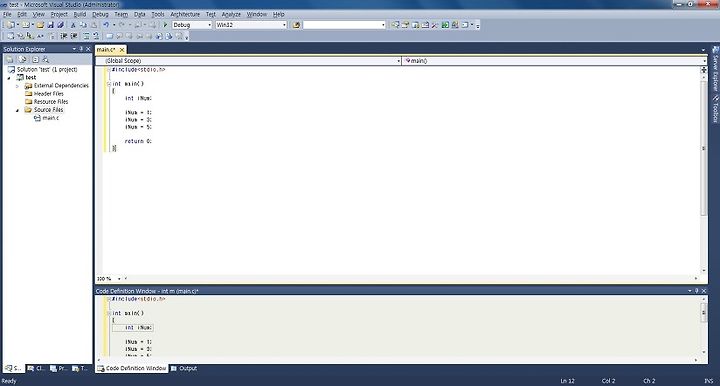Switch to the Output tab
This screenshot has width=720, height=386.
(184, 369)
